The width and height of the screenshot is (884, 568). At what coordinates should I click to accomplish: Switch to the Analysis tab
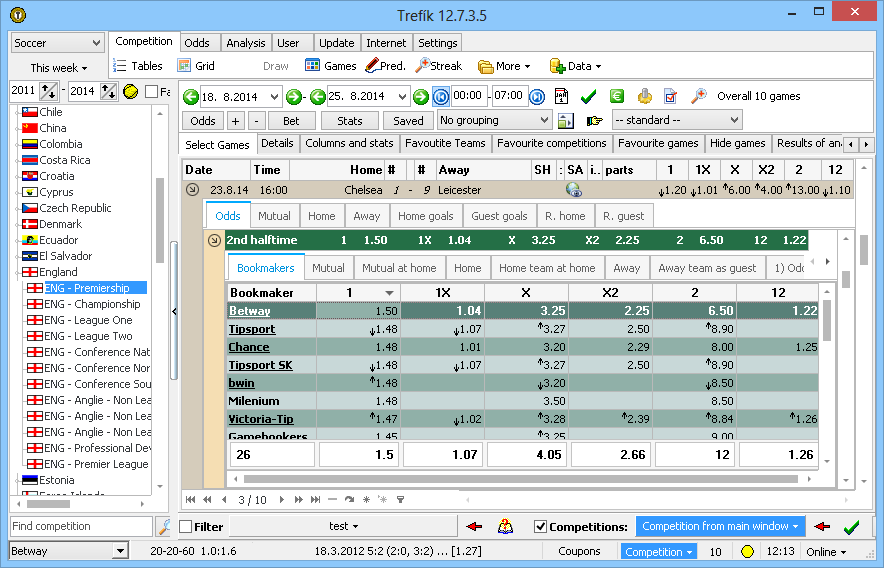click(245, 43)
